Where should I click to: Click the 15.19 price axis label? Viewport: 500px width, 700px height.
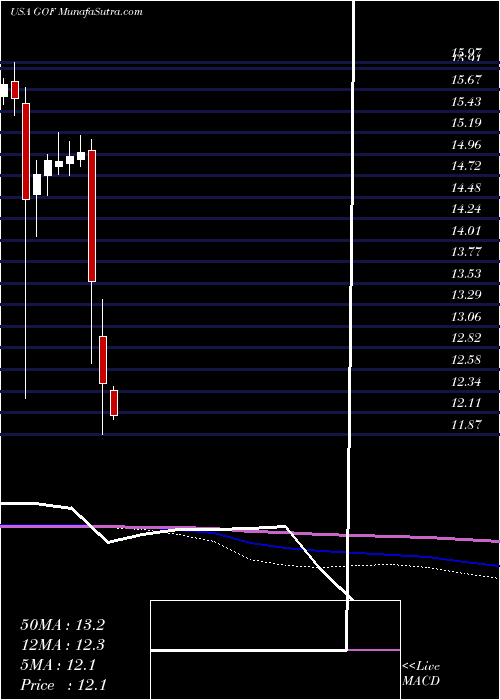tap(467, 122)
